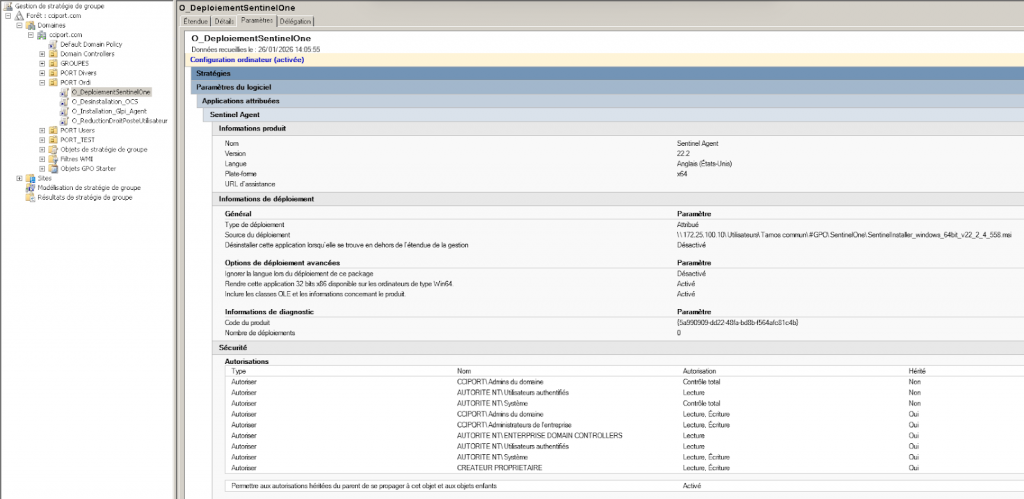1024x499 pixels.
Task: Click the SentinelInstaller .msi source path
Action: (844, 234)
